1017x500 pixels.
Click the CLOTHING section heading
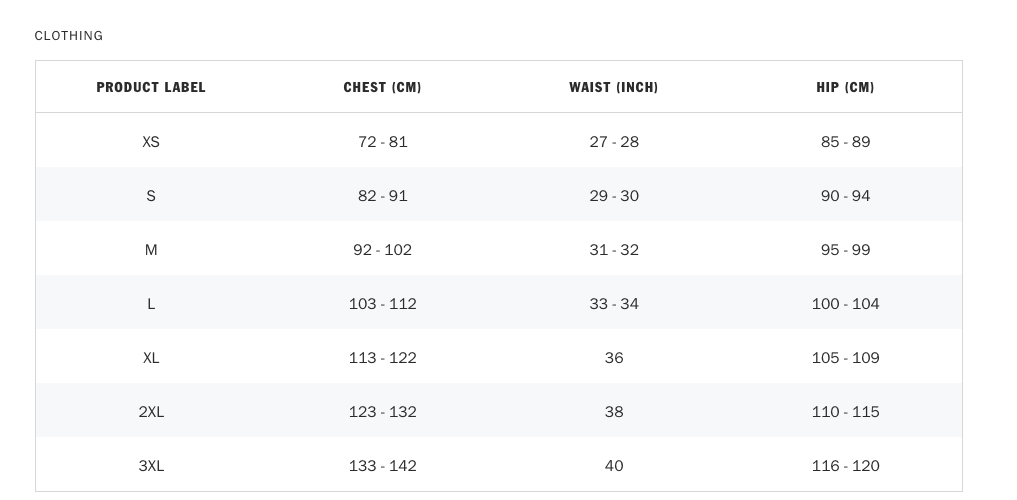point(69,36)
